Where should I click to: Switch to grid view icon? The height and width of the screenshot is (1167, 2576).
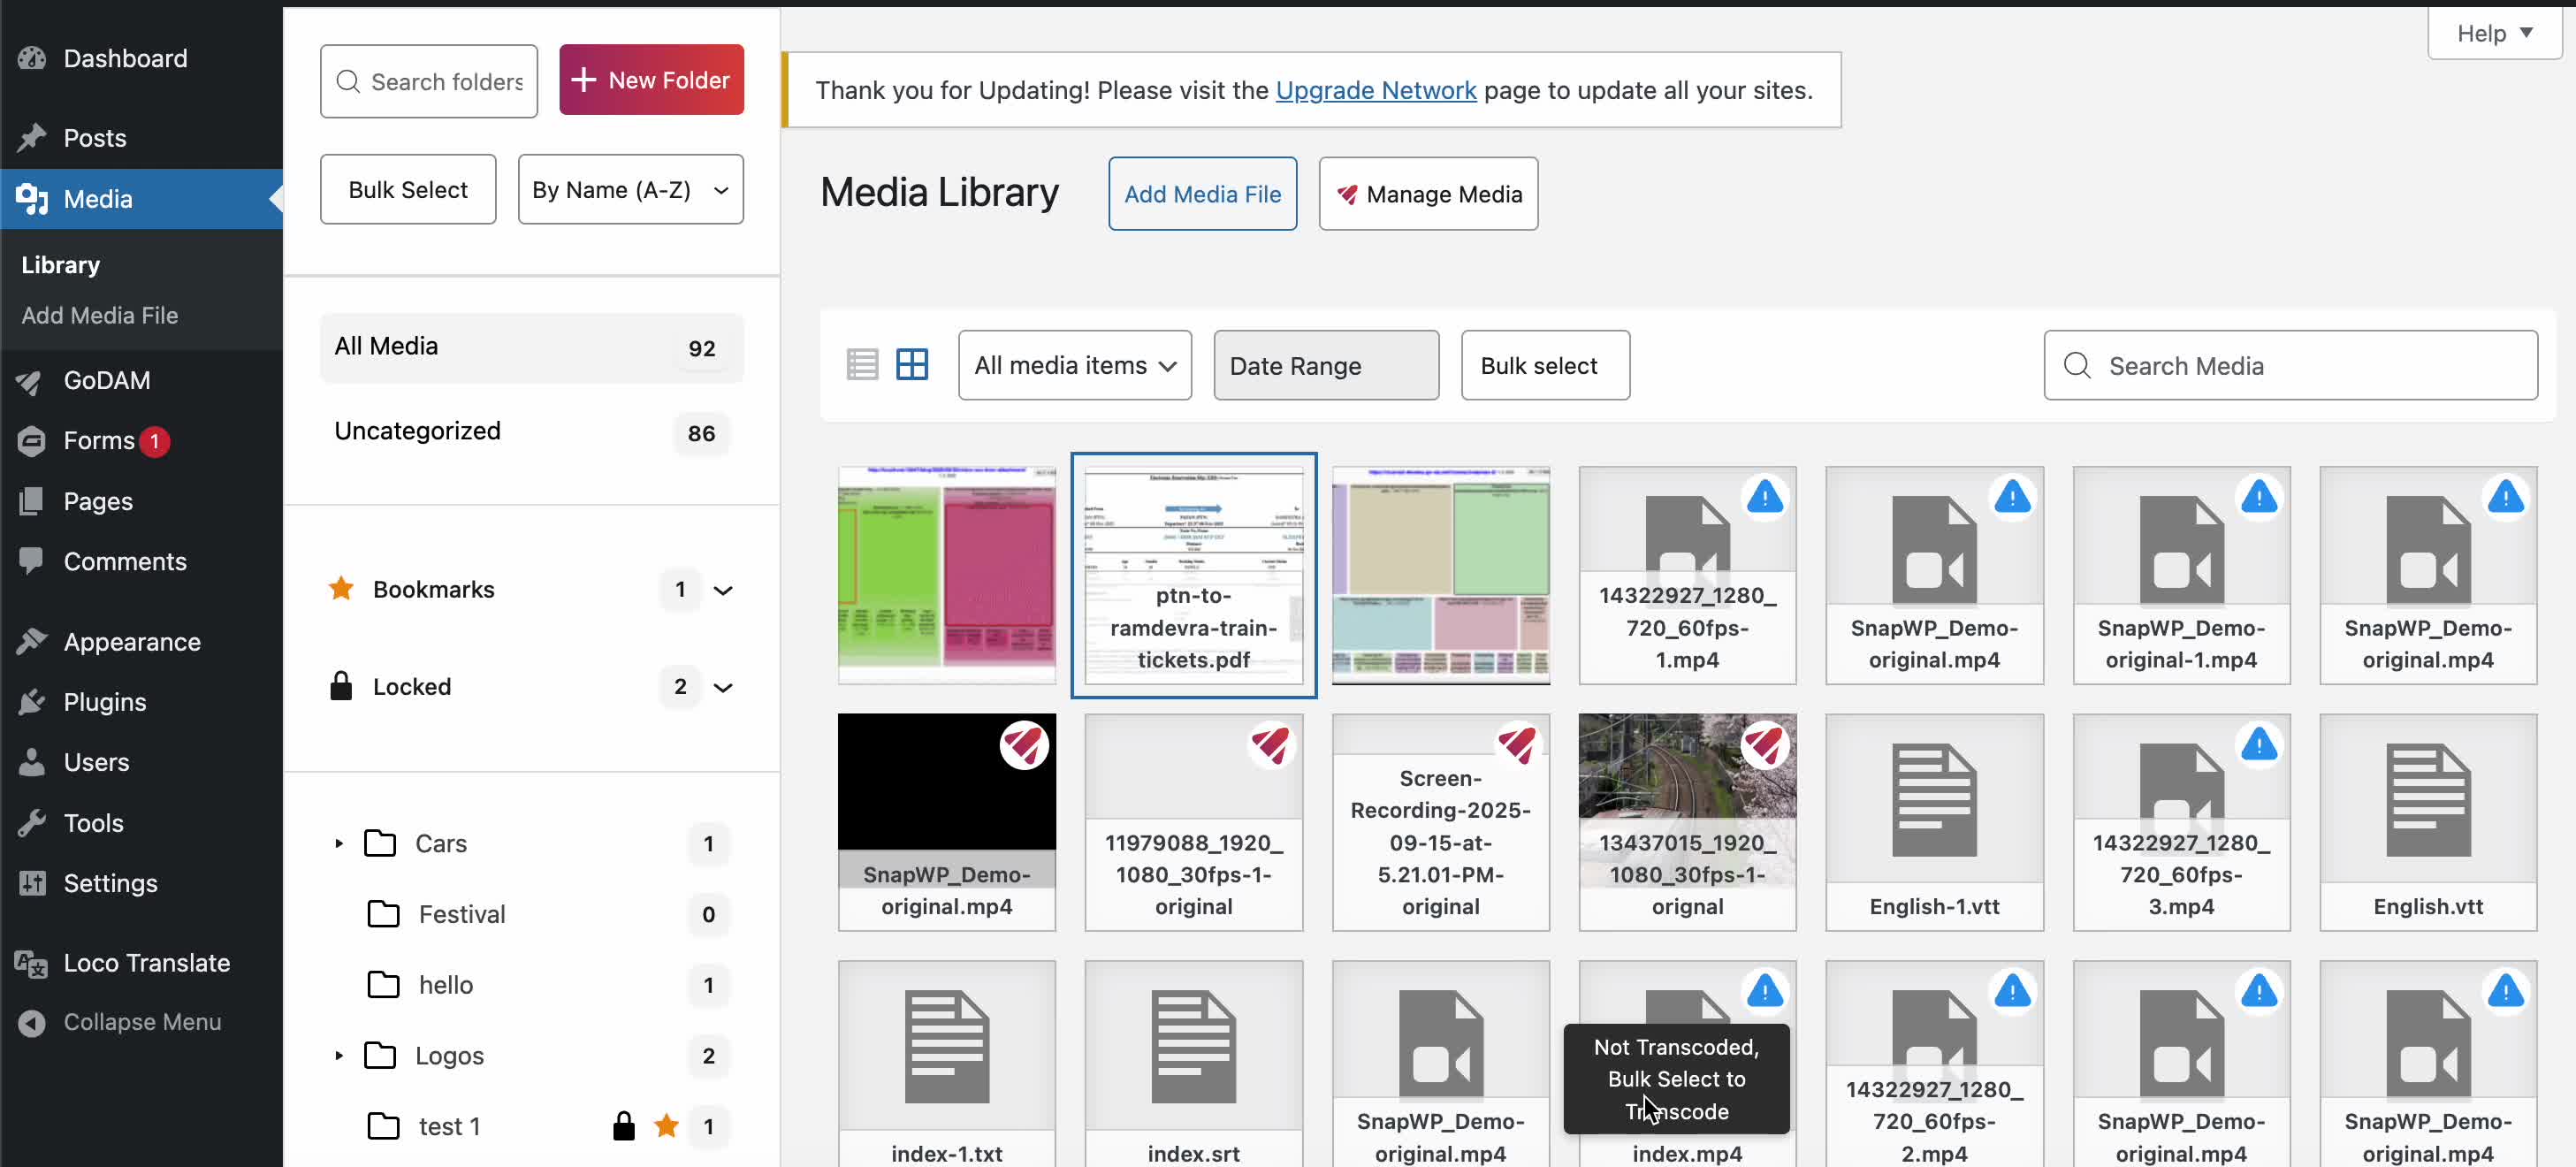(x=911, y=365)
